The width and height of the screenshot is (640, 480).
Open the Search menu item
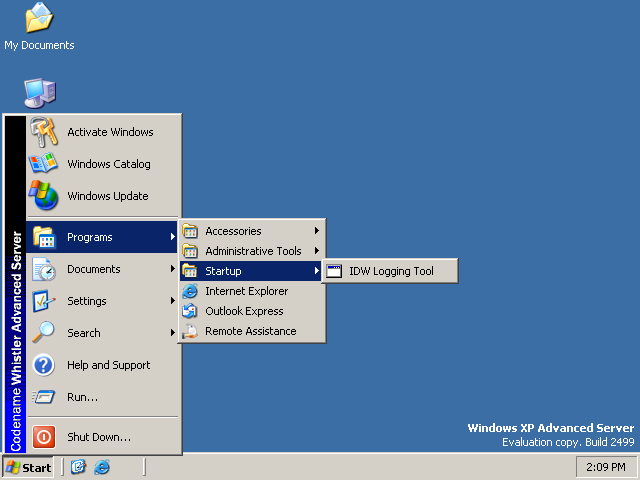pyautogui.click(x=84, y=333)
